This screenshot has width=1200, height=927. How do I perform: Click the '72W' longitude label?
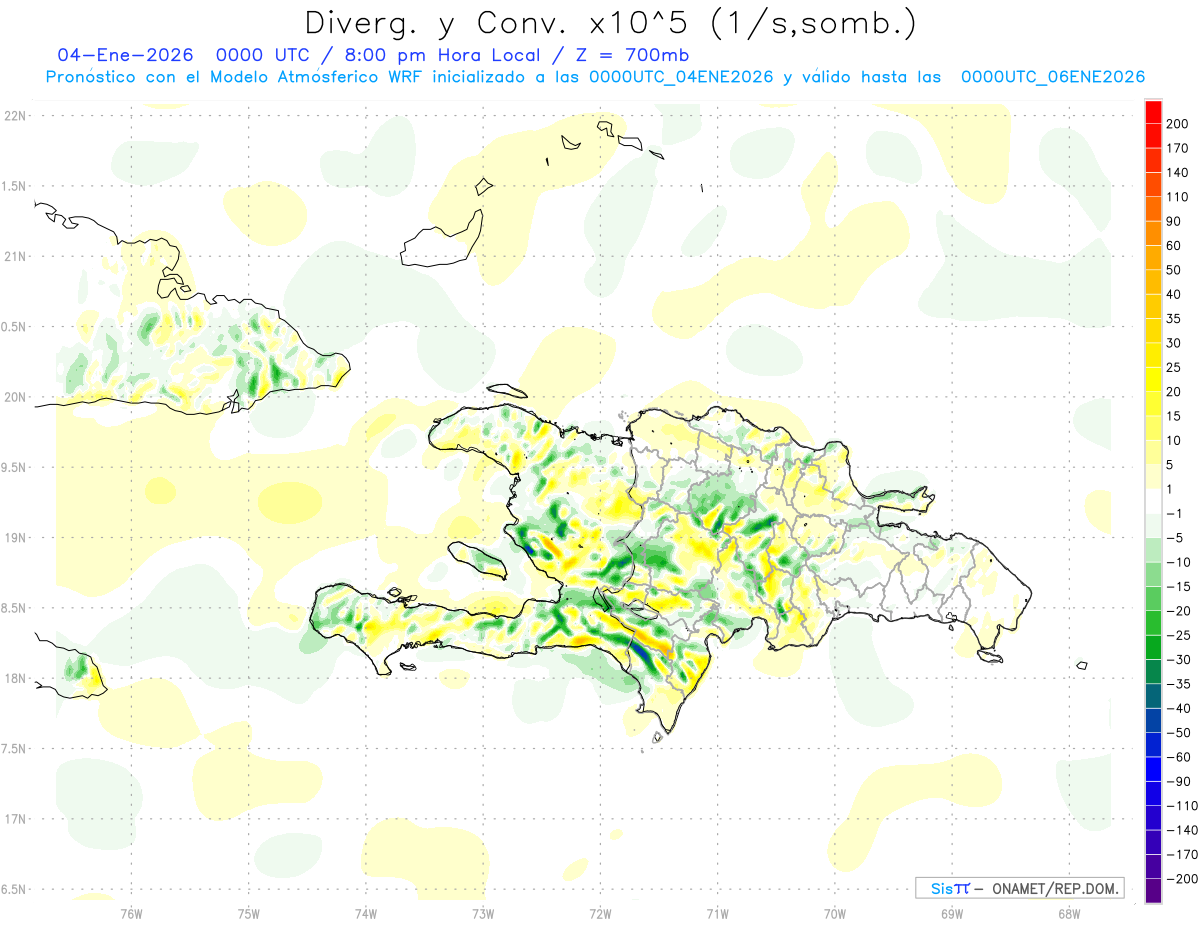coord(600,912)
